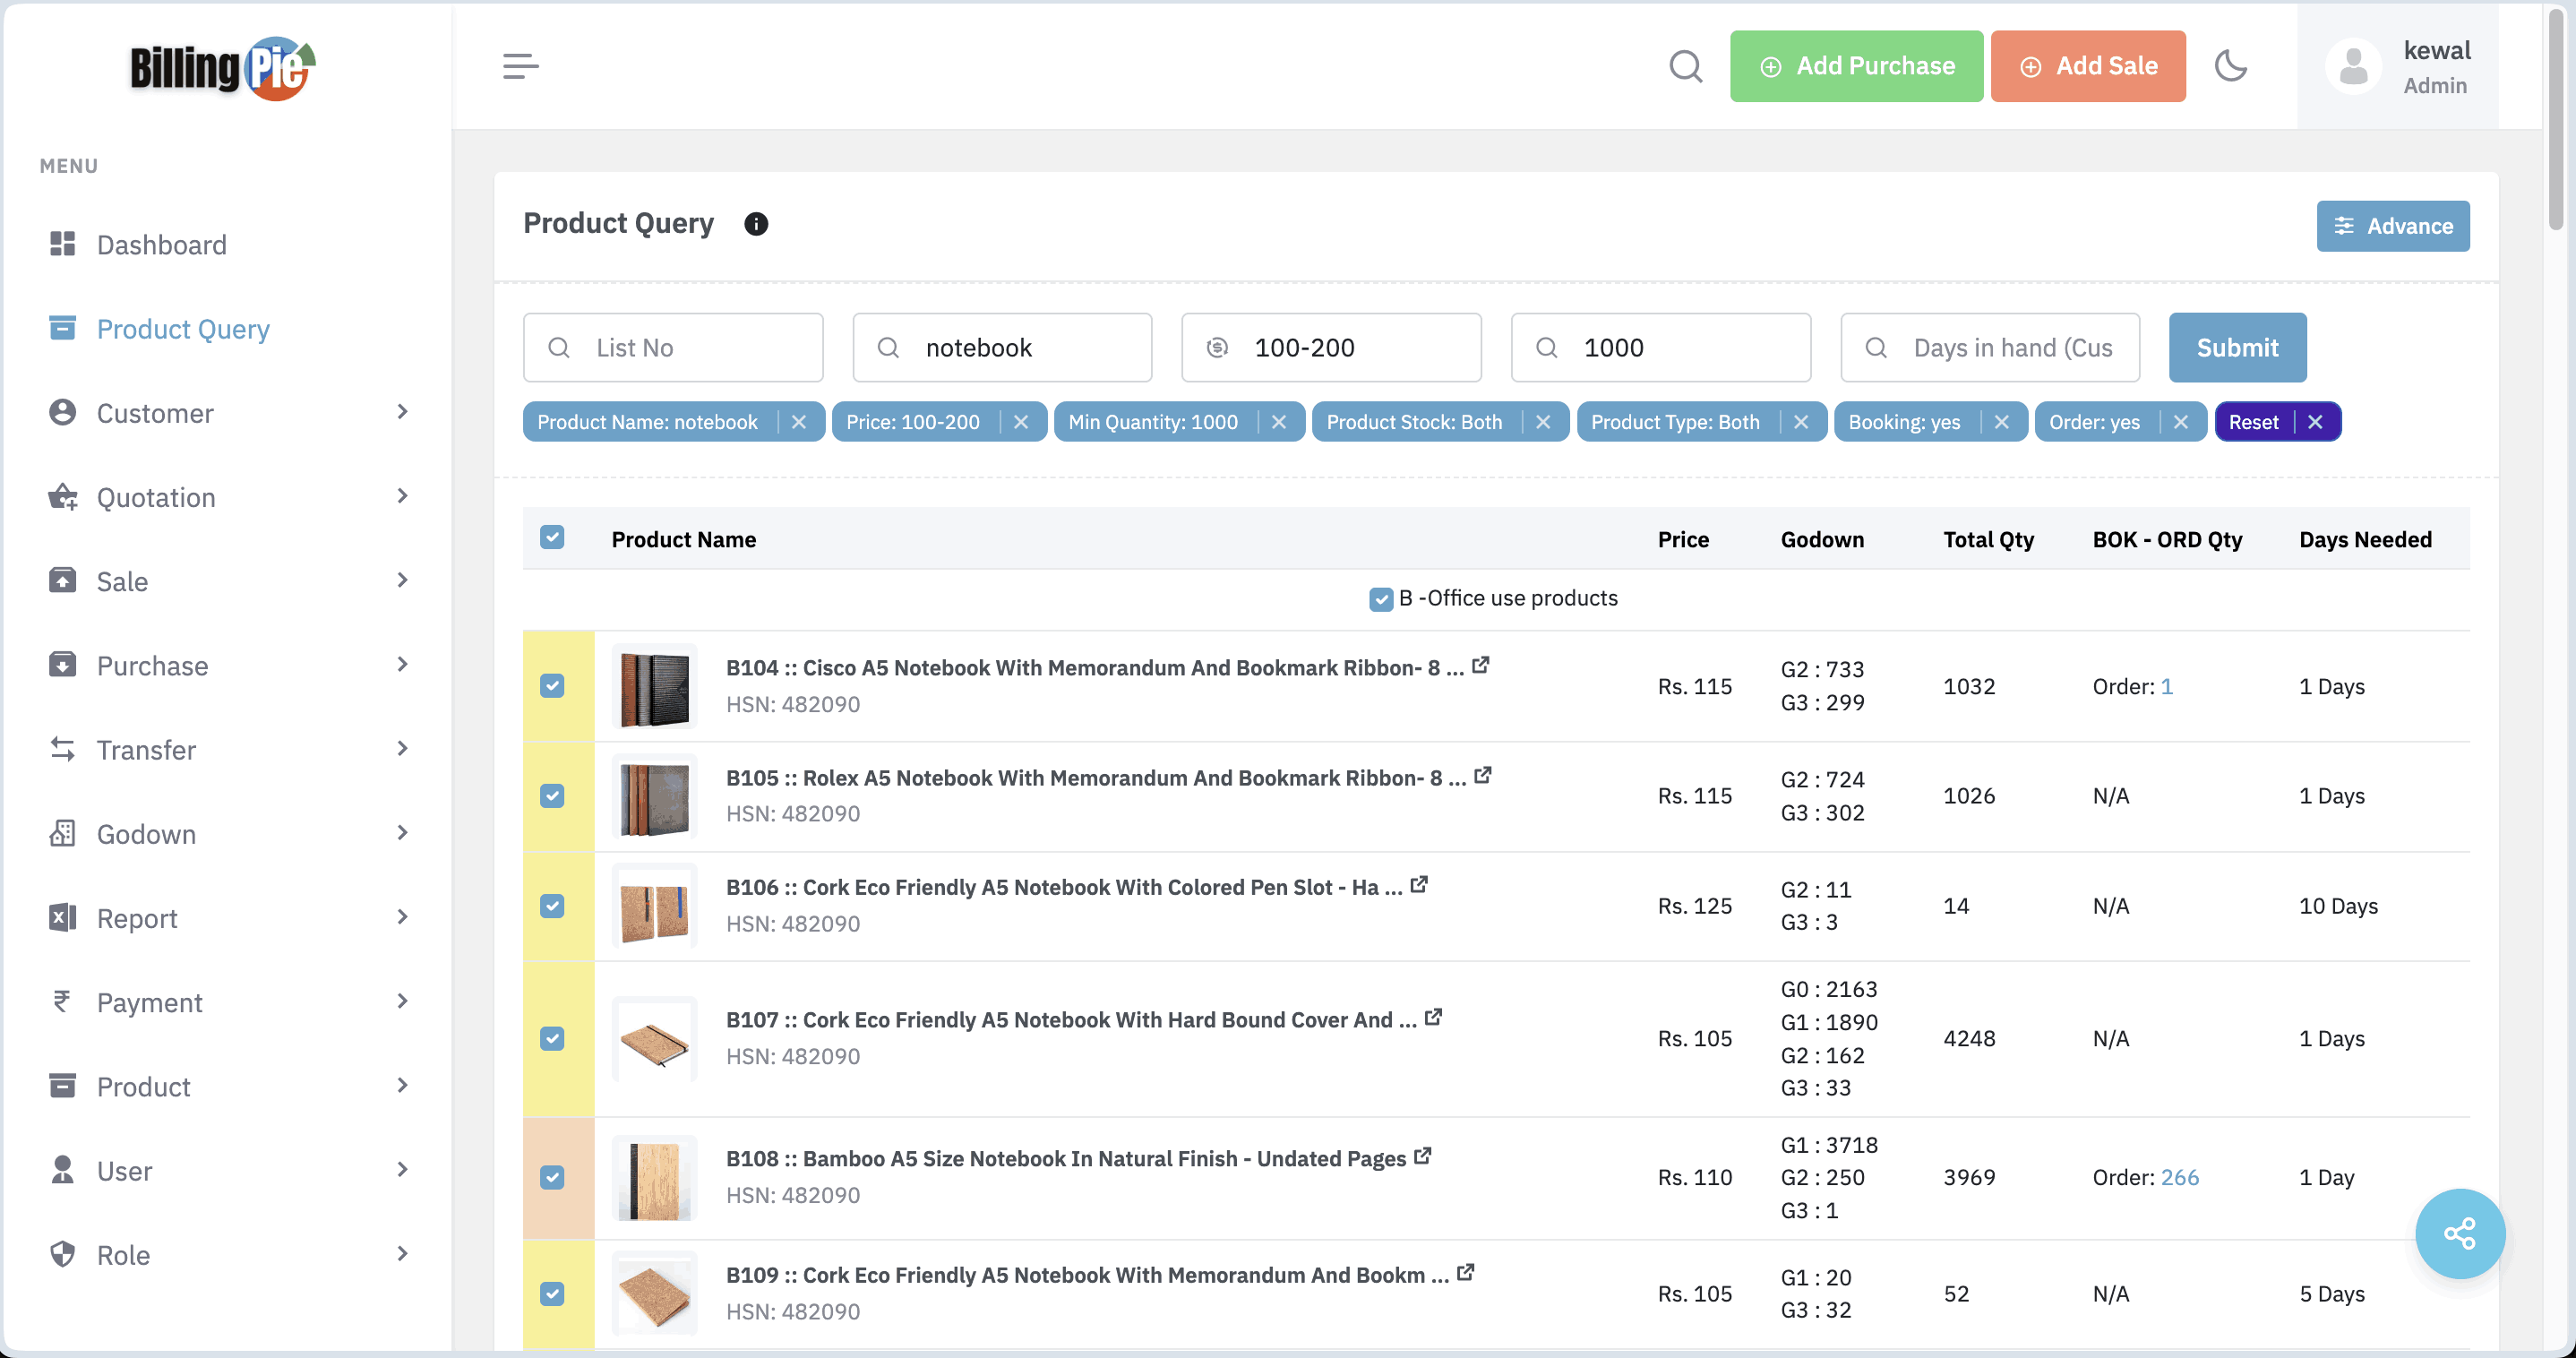
Task: Open B105 Rolex notebook external link icon
Action: [x=1483, y=775]
